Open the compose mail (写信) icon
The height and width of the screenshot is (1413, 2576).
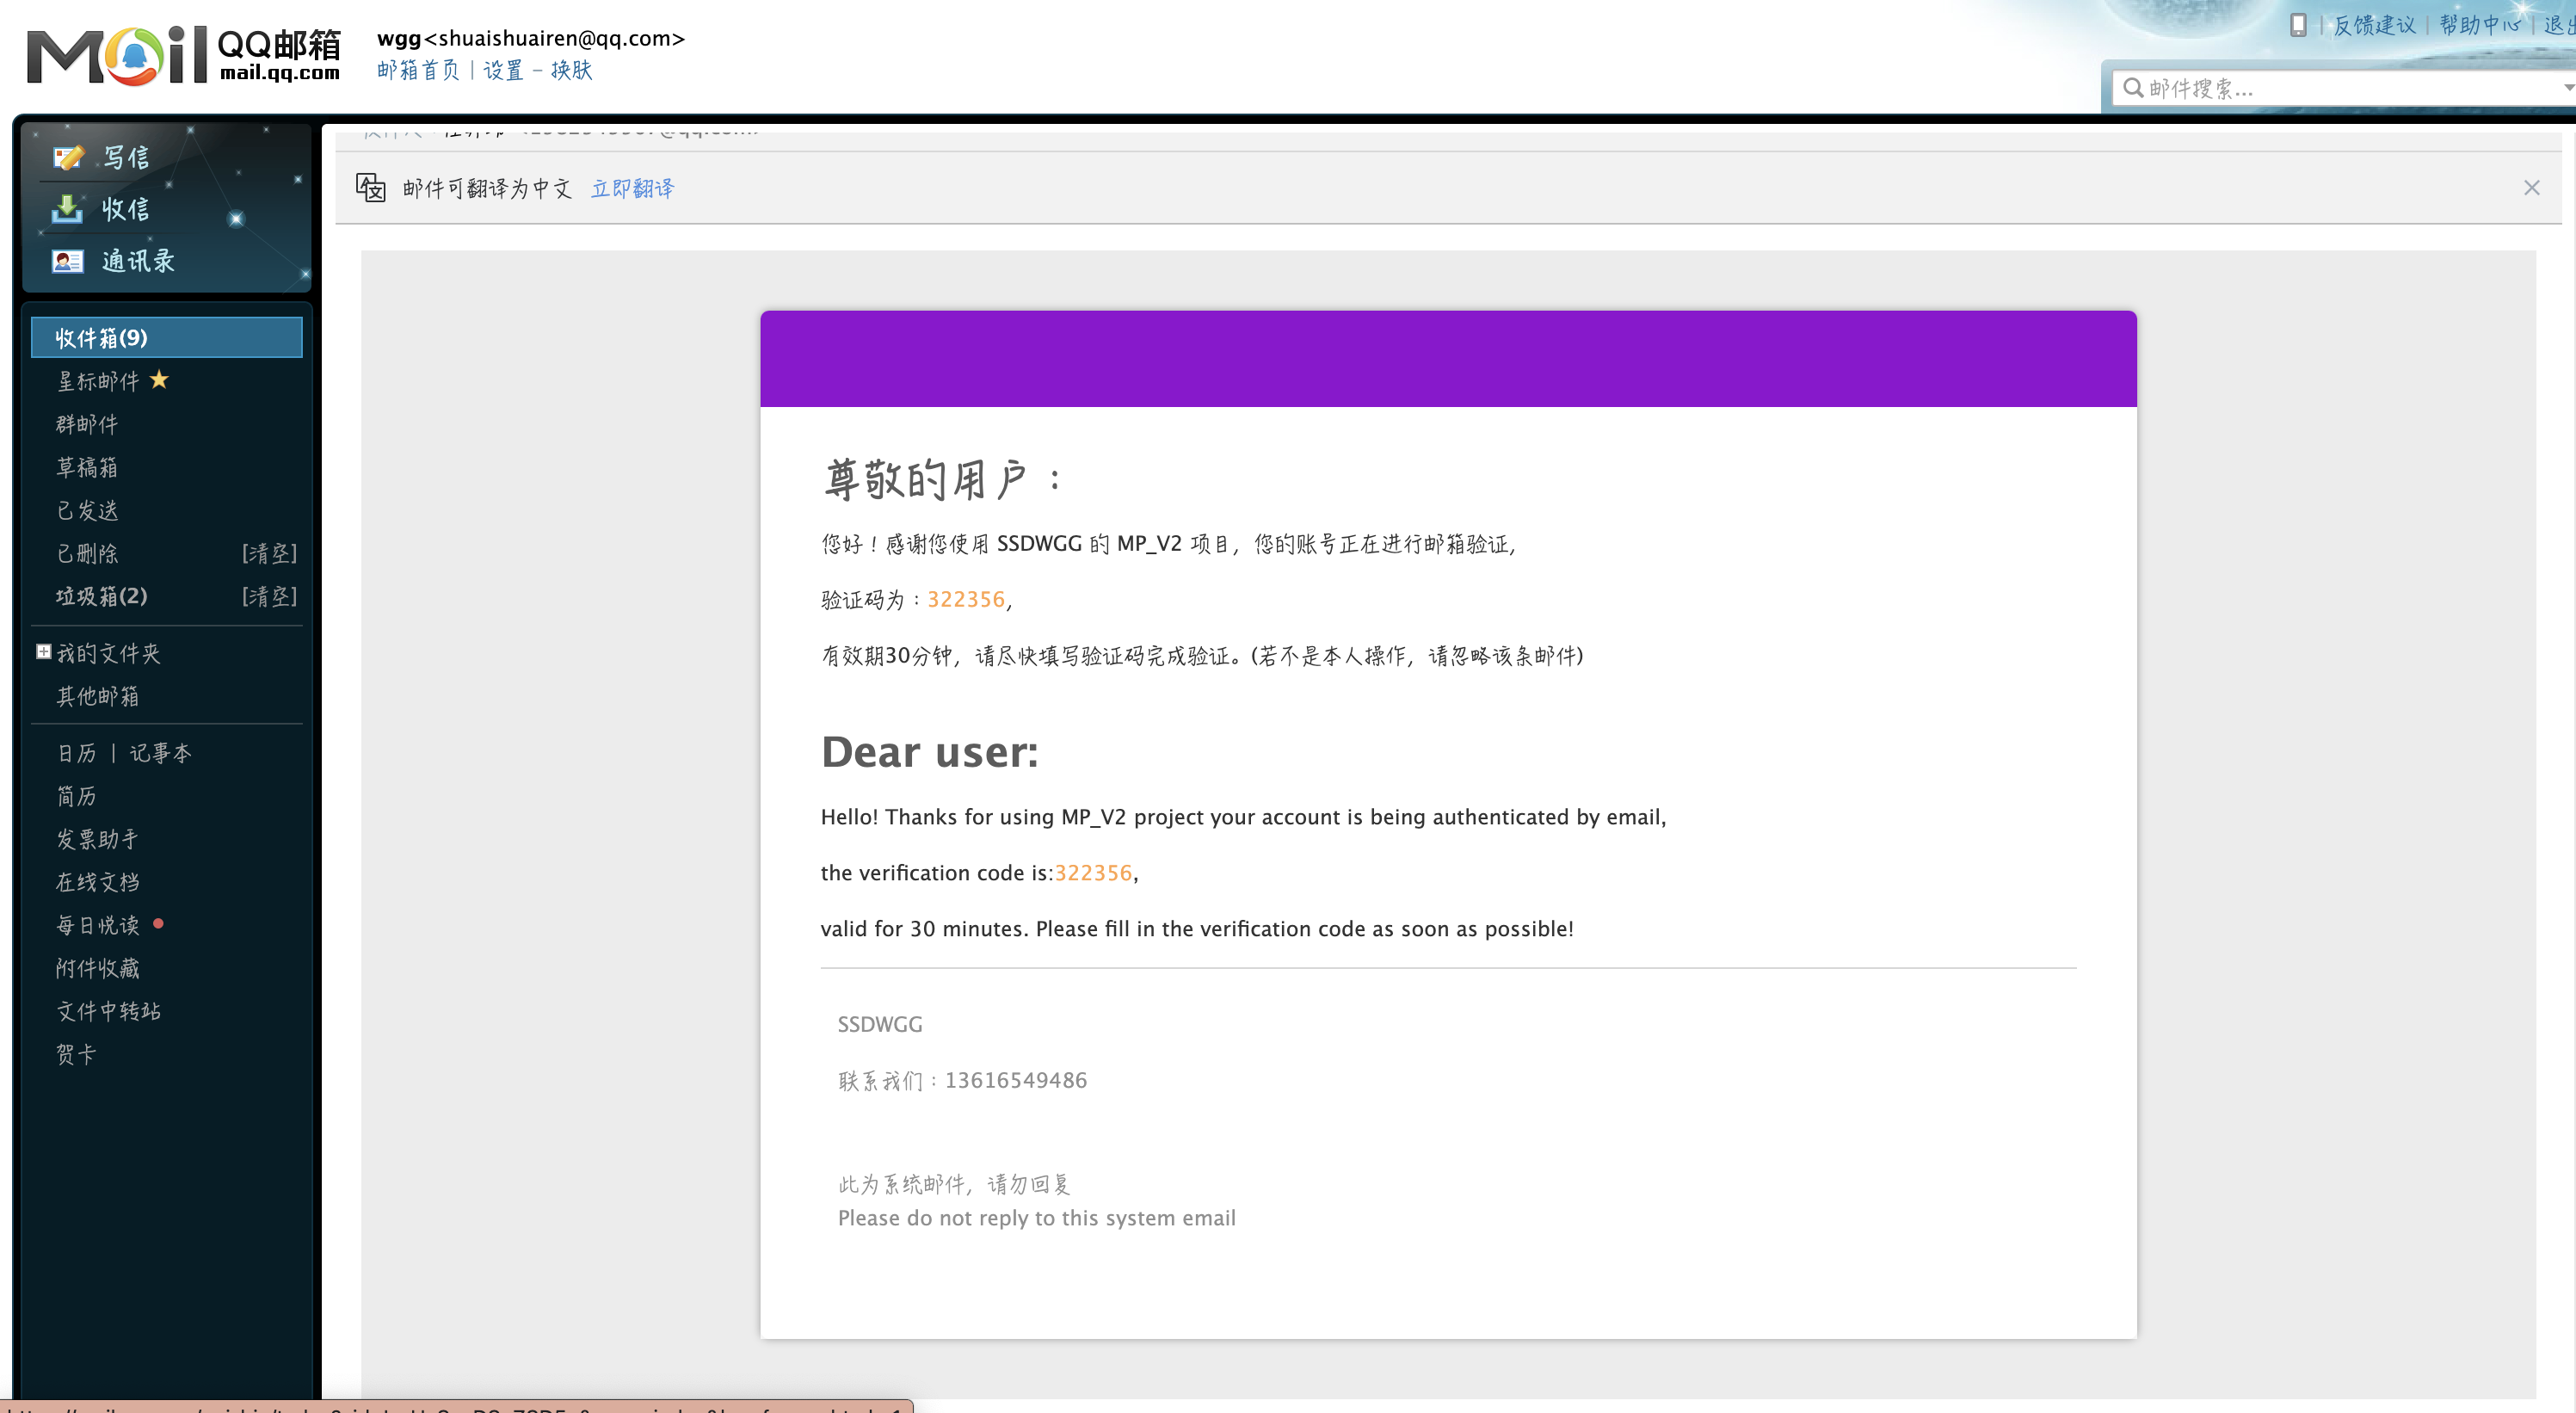pyautogui.click(x=68, y=157)
